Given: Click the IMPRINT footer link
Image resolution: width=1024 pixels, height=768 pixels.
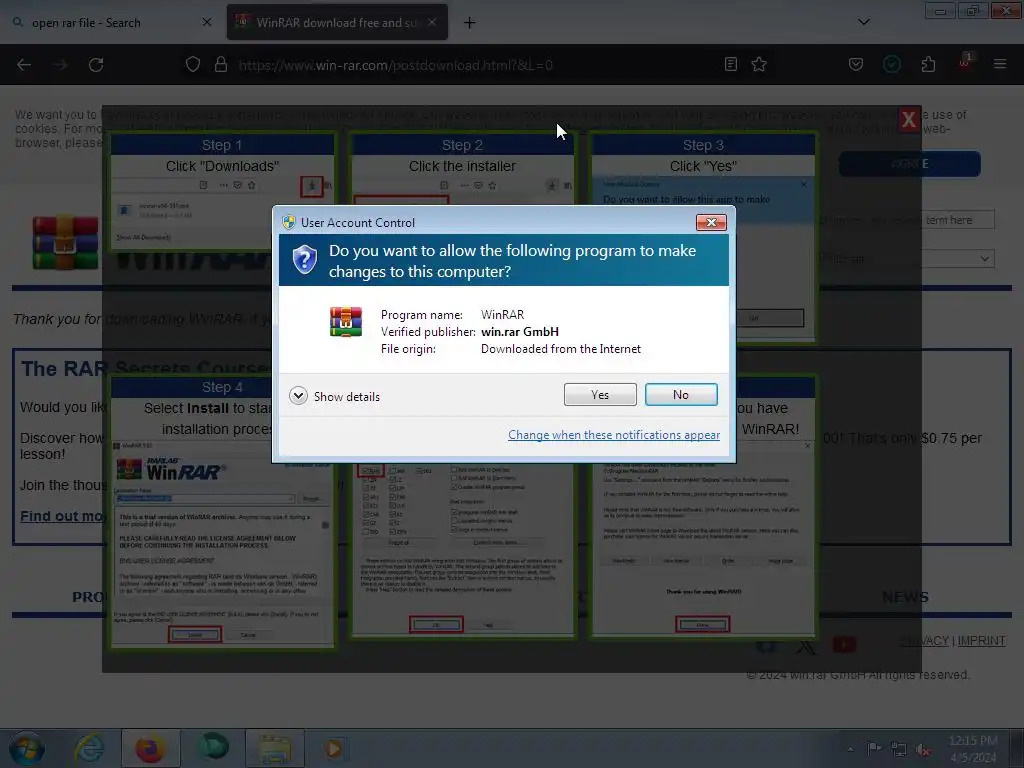Looking at the screenshot, I should (982, 641).
